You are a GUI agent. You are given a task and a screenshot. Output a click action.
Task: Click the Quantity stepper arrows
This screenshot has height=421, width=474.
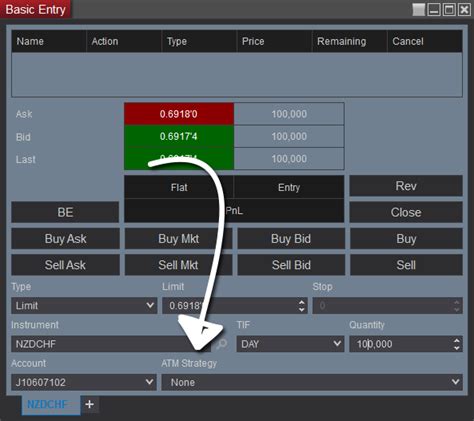(x=456, y=344)
